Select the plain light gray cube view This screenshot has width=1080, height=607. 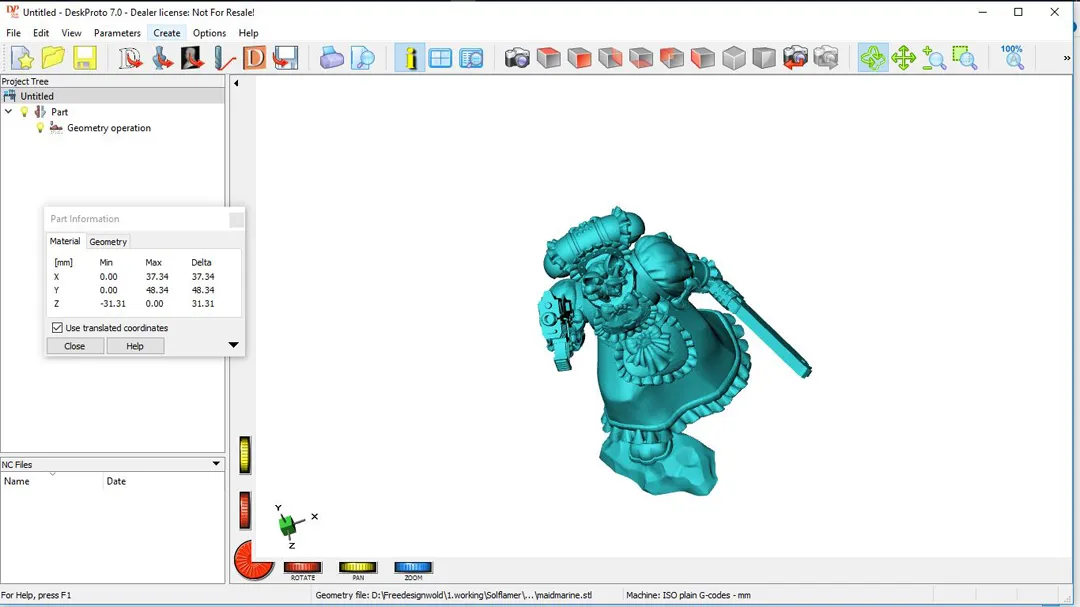[734, 58]
